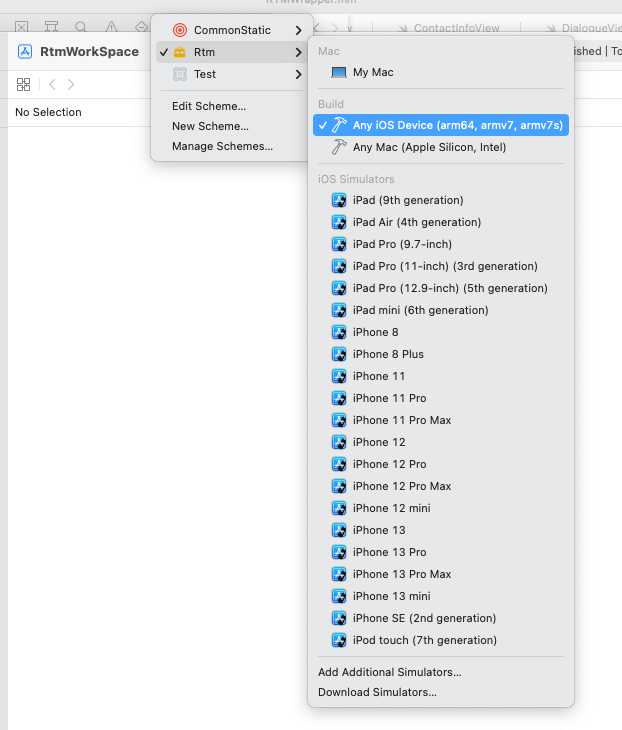Click the My Mac display icon
Viewport: 622px width, 730px height.
(338, 72)
